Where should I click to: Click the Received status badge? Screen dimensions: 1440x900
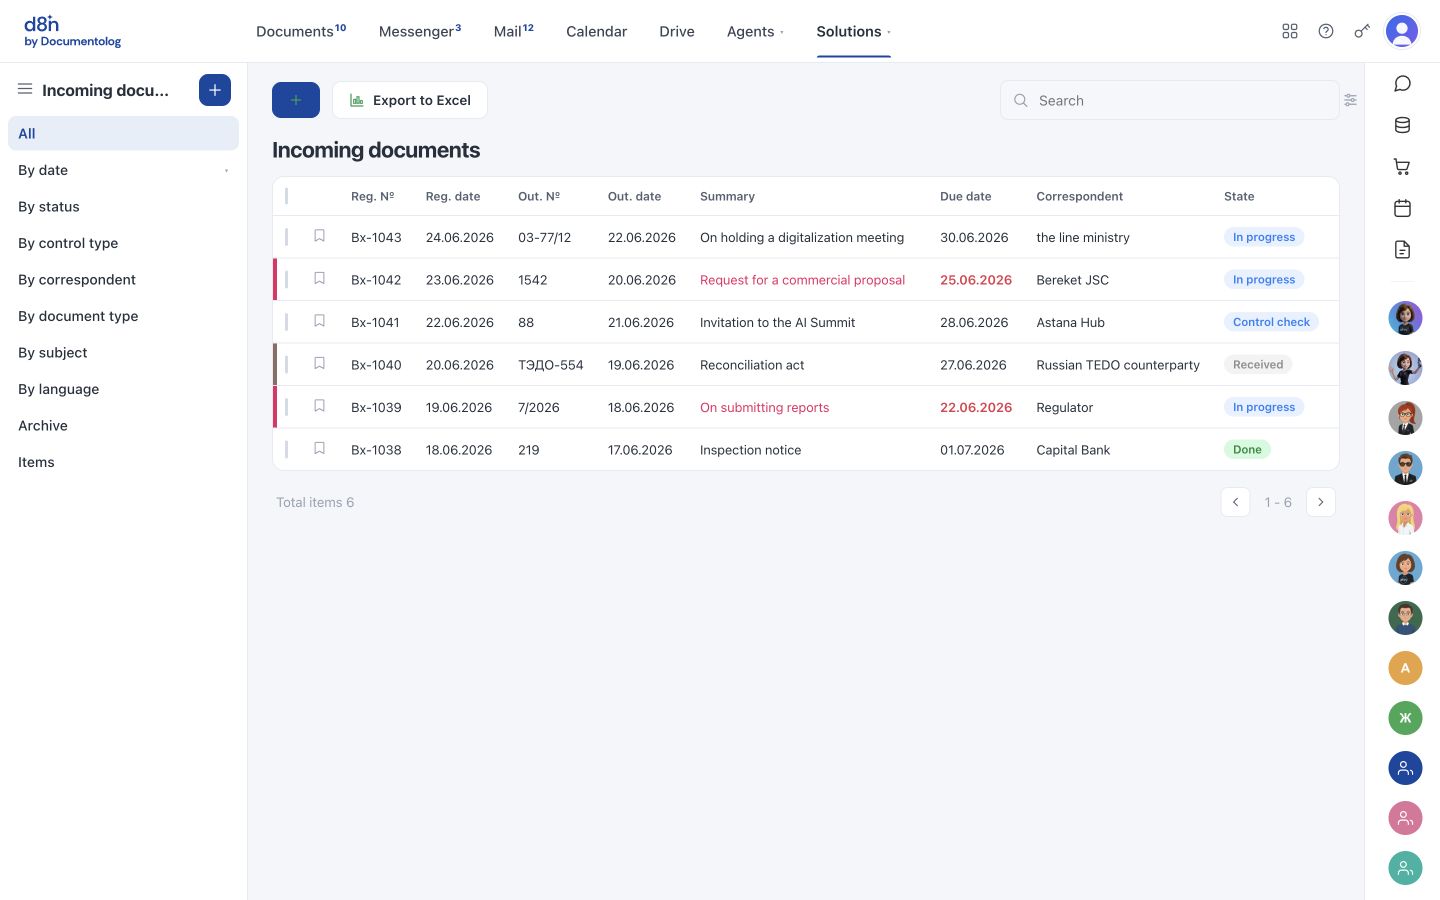(x=1258, y=365)
